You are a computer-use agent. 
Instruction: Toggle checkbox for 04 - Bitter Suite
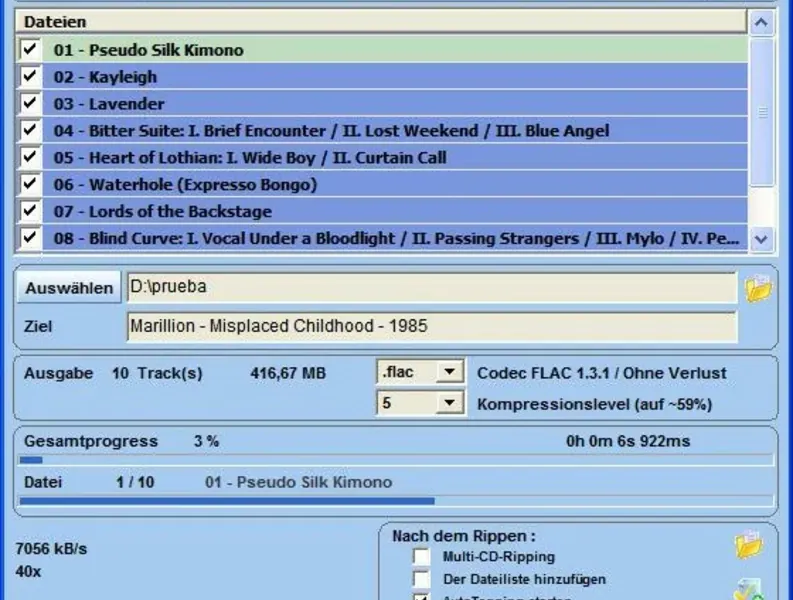tap(29, 130)
